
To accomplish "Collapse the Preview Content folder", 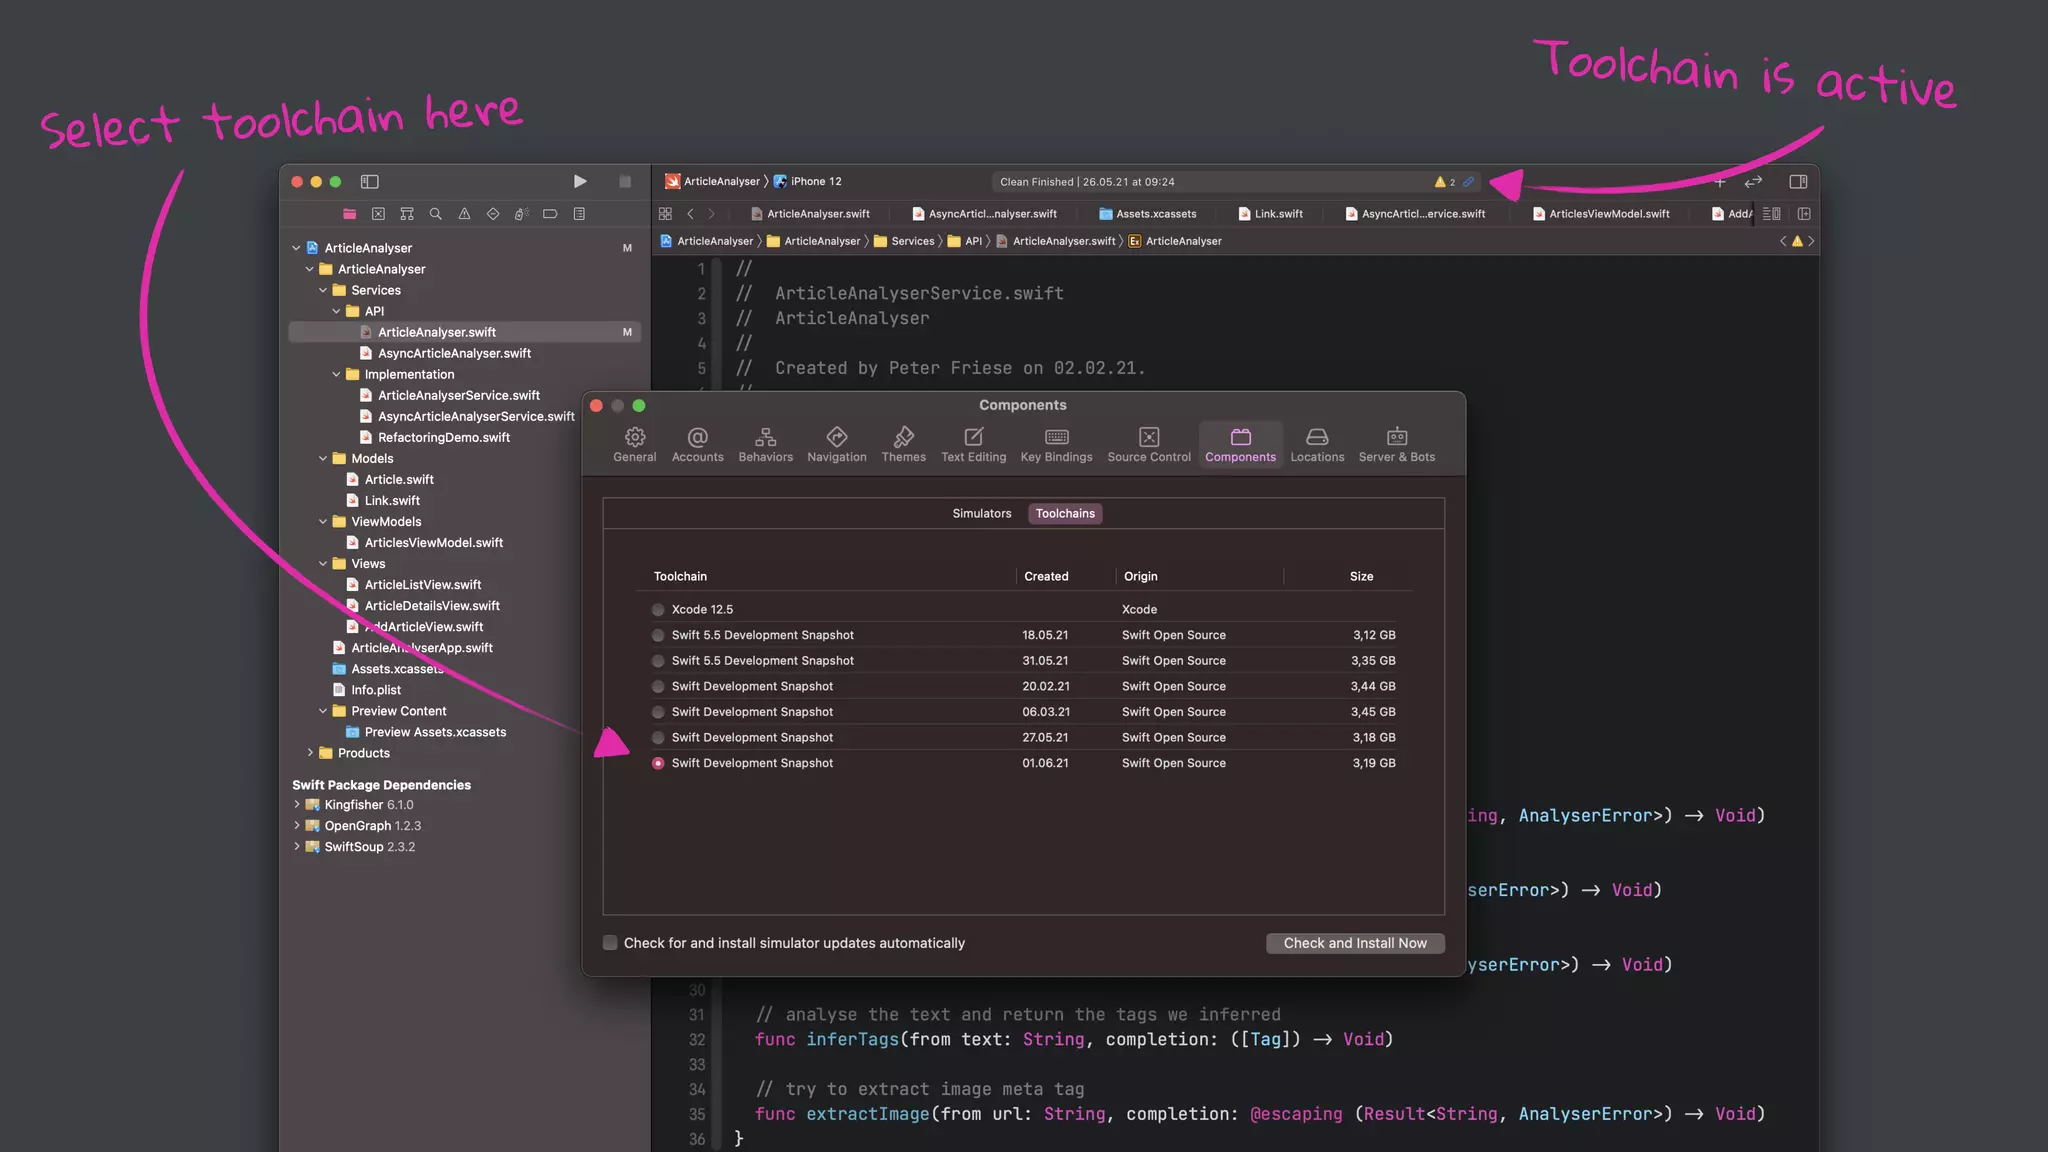I will [x=323, y=711].
